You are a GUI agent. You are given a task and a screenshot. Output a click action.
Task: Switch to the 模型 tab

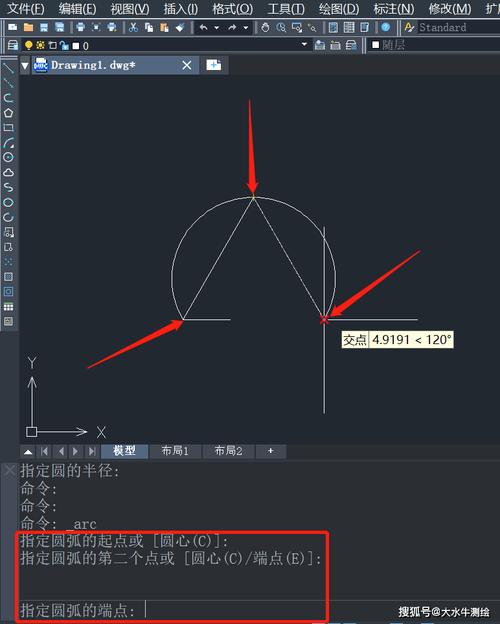(125, 451)
